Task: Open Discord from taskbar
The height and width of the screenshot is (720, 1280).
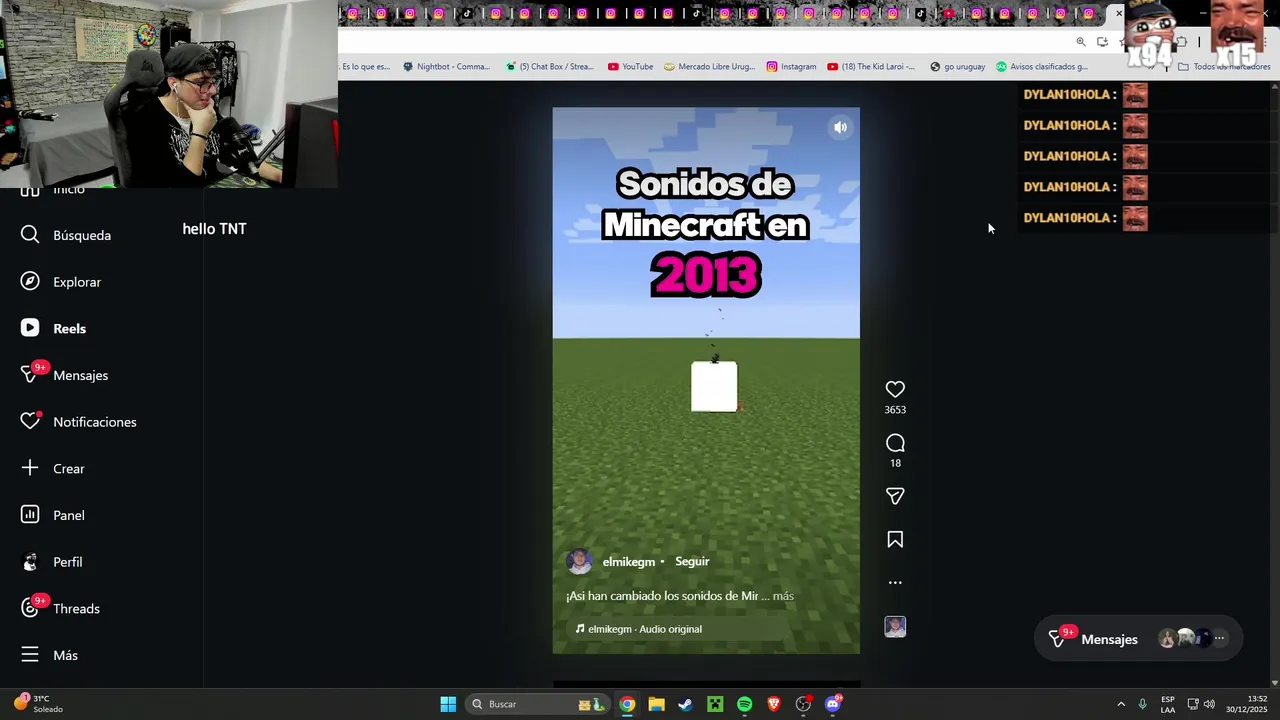Action: (833, 704)
